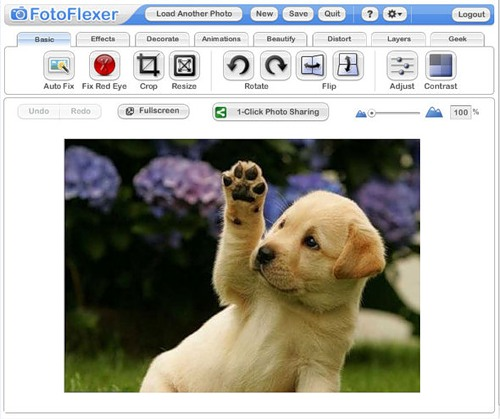Flip the photo horizontally

pos(311,65)
